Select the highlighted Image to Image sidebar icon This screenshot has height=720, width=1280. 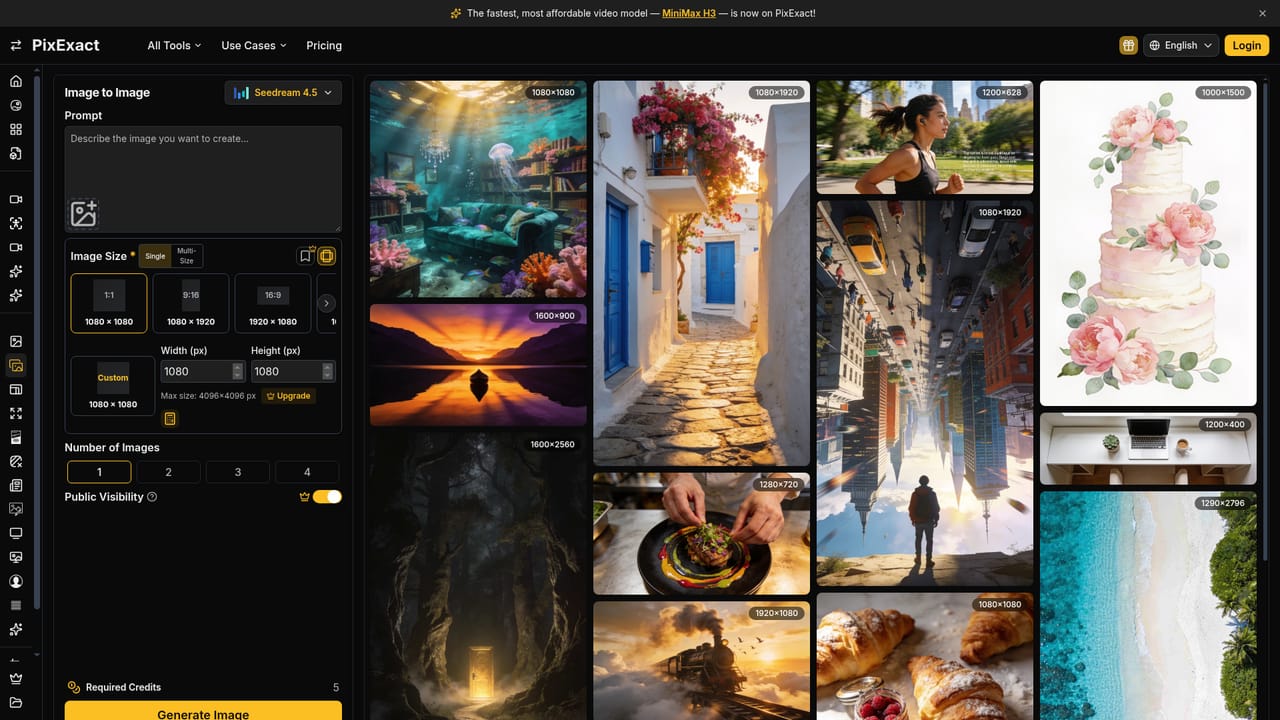point(15,365)
